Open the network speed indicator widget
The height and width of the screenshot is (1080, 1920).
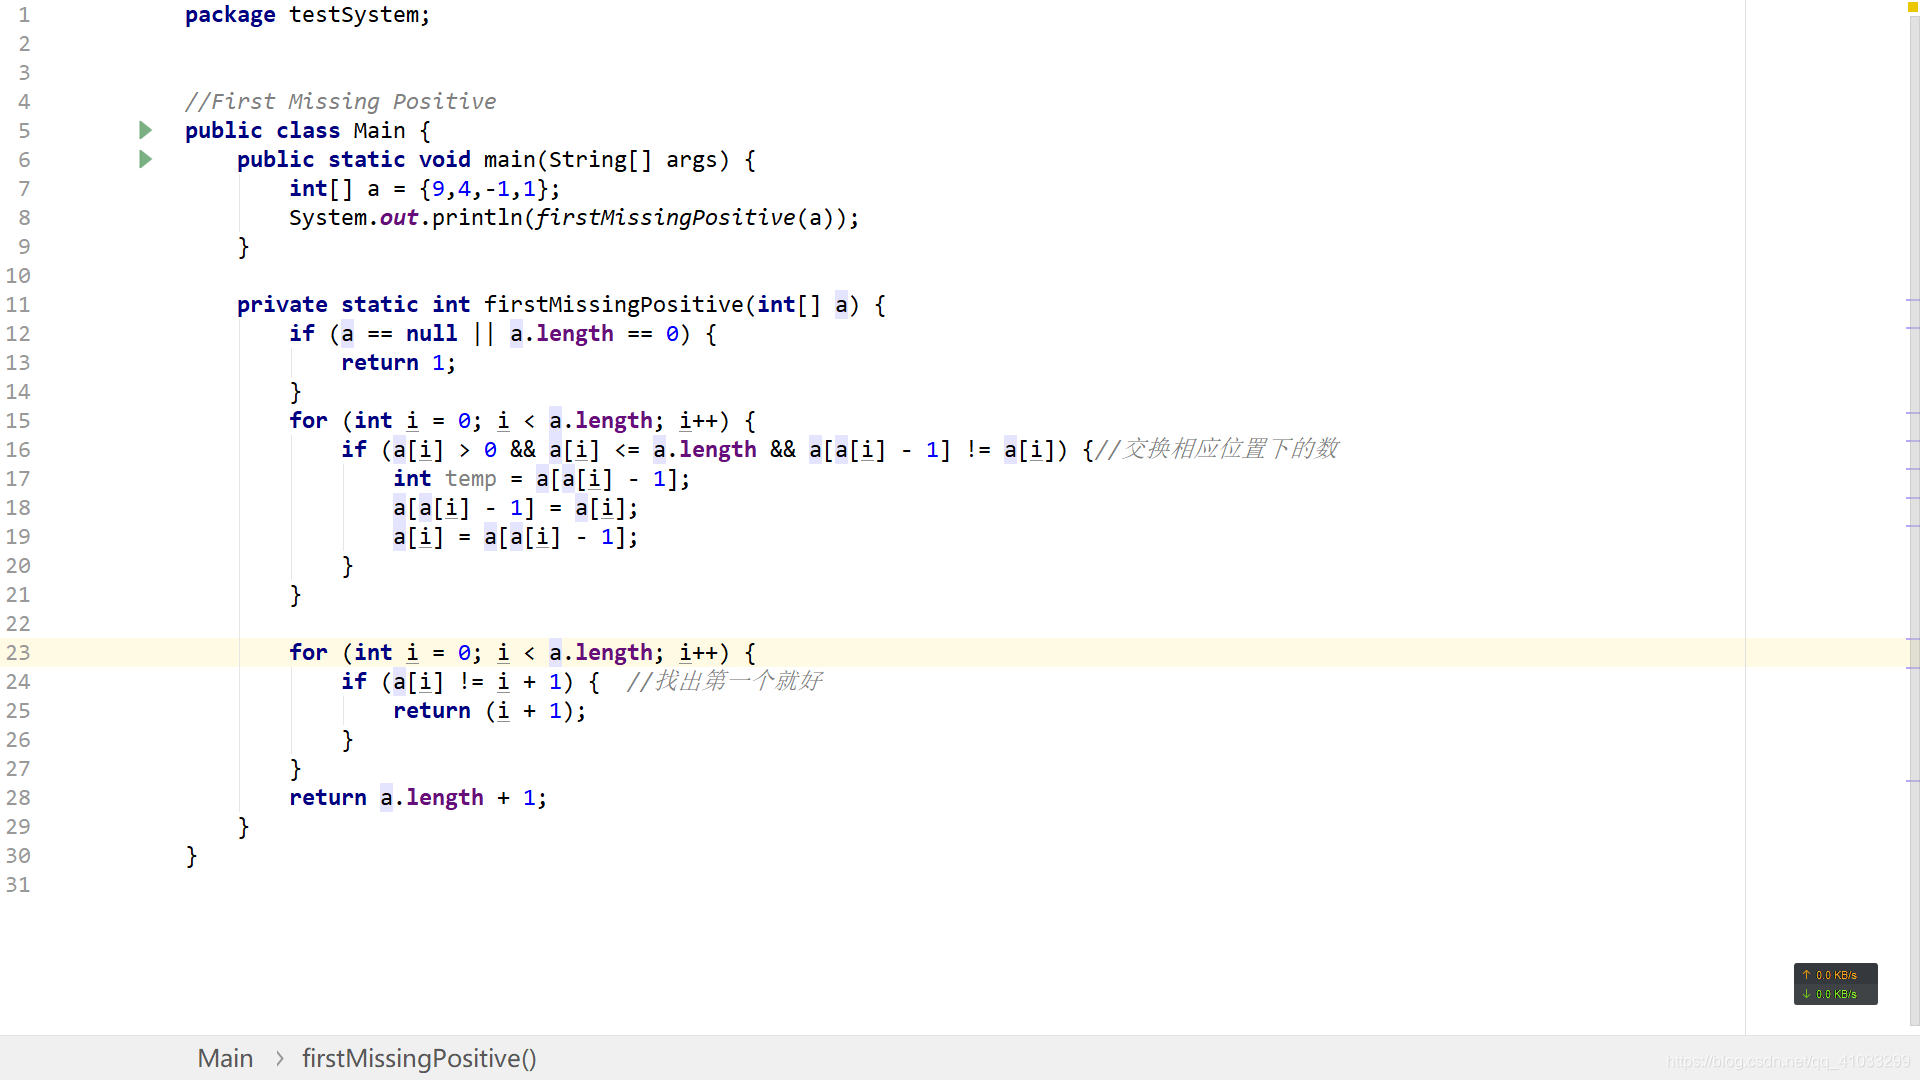1835,984
